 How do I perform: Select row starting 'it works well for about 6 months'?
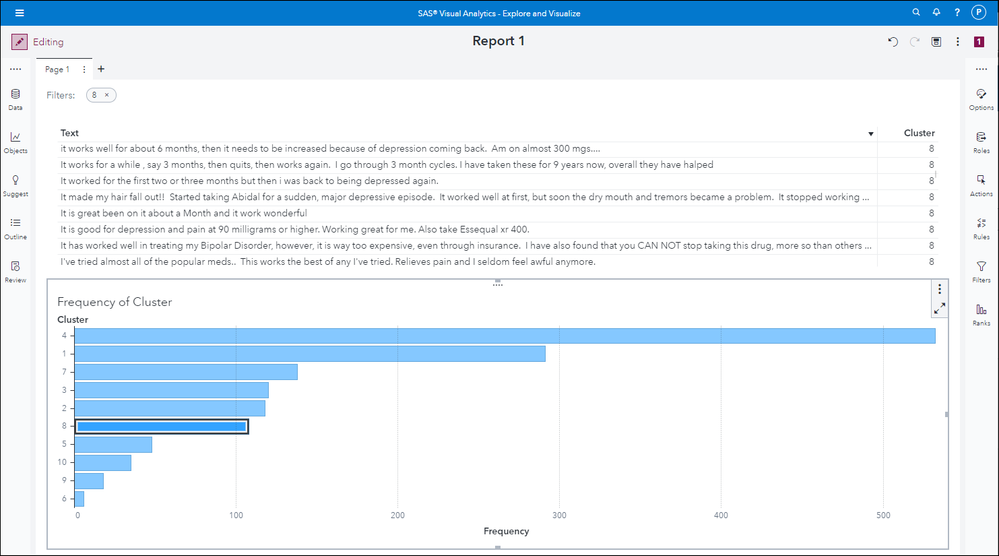[498, 148]
